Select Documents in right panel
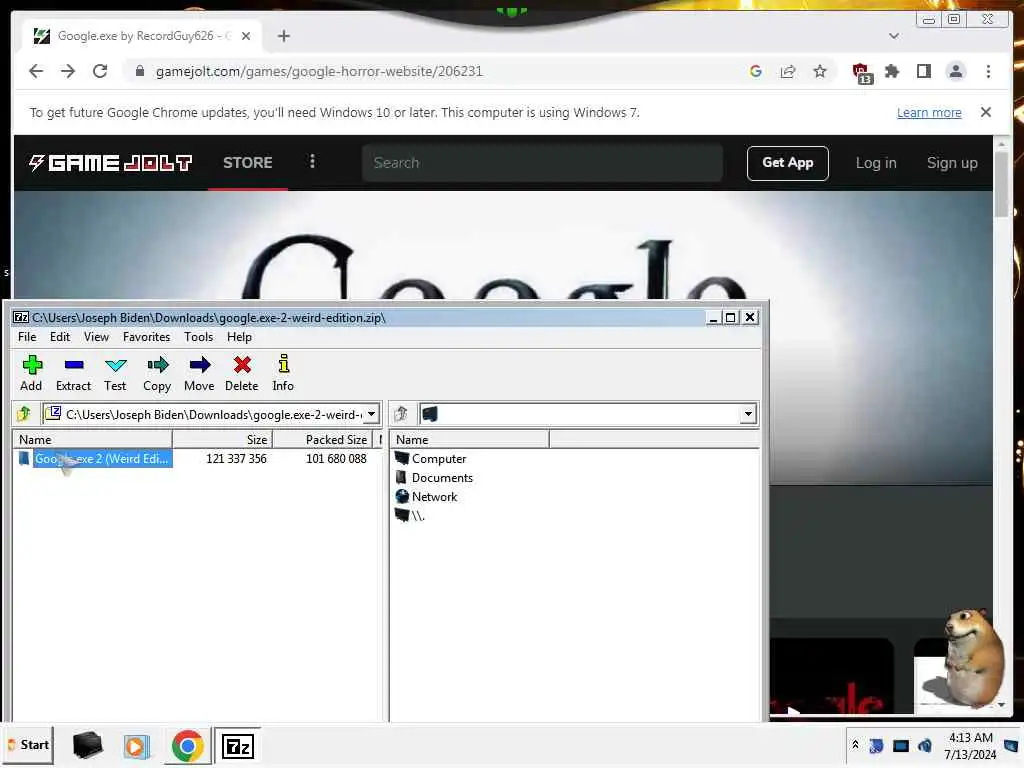This screenshot has width=1024, height=768. (x=434, y=477)
